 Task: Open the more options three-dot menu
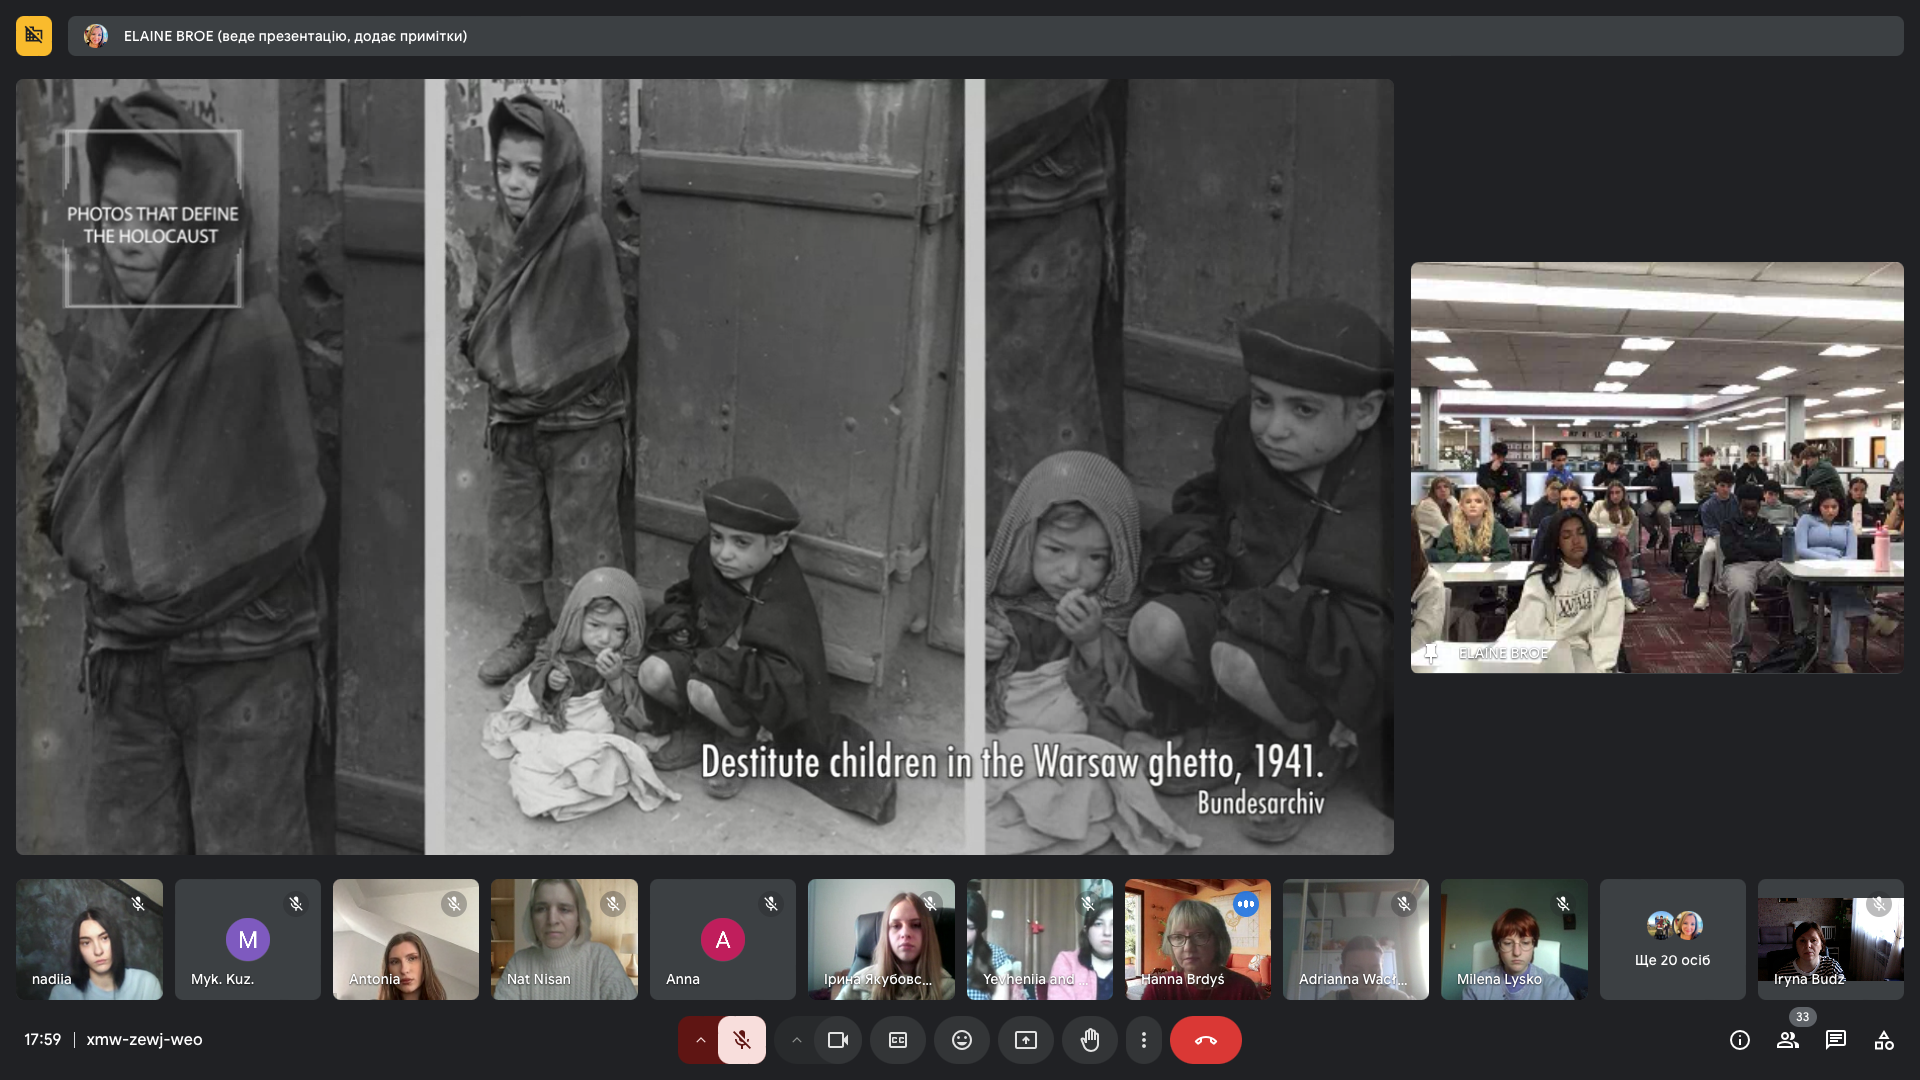pos(1144,1040)
